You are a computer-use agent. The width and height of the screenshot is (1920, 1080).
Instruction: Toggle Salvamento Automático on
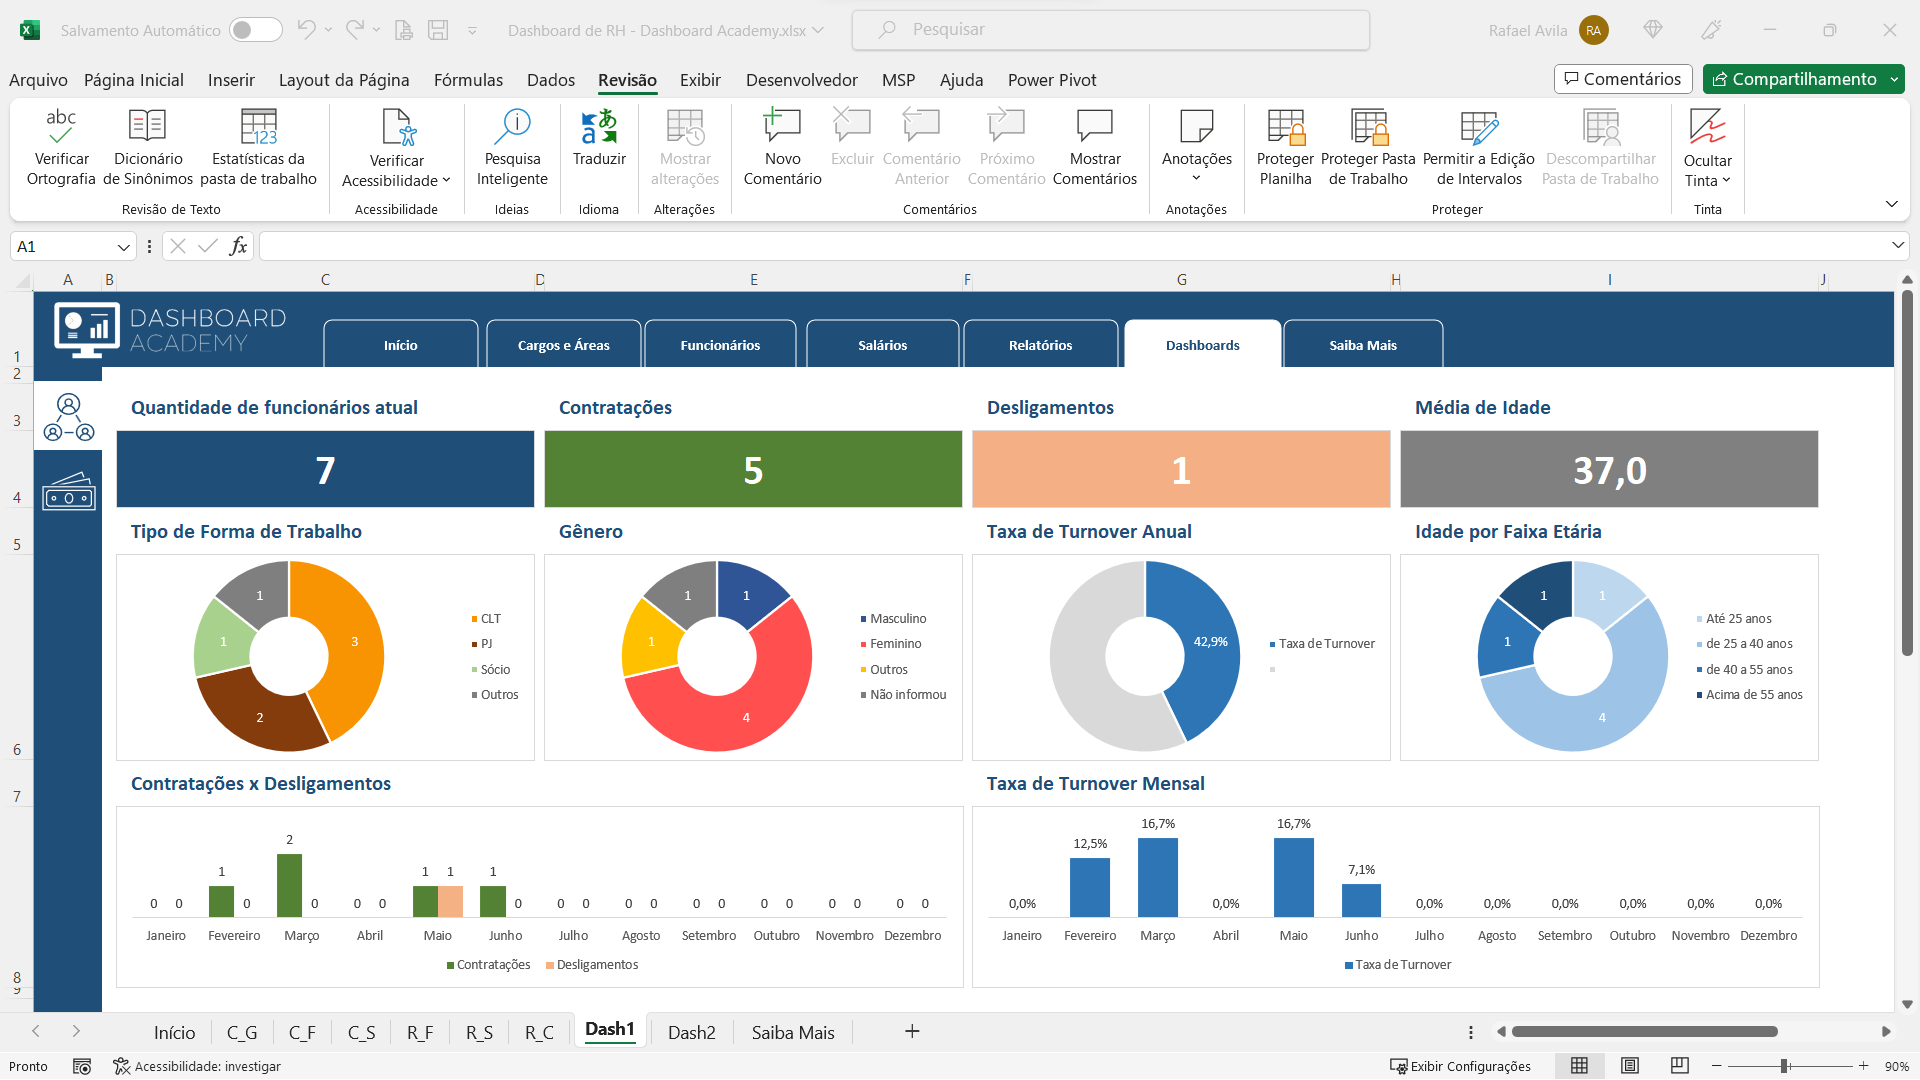(256, 30)
